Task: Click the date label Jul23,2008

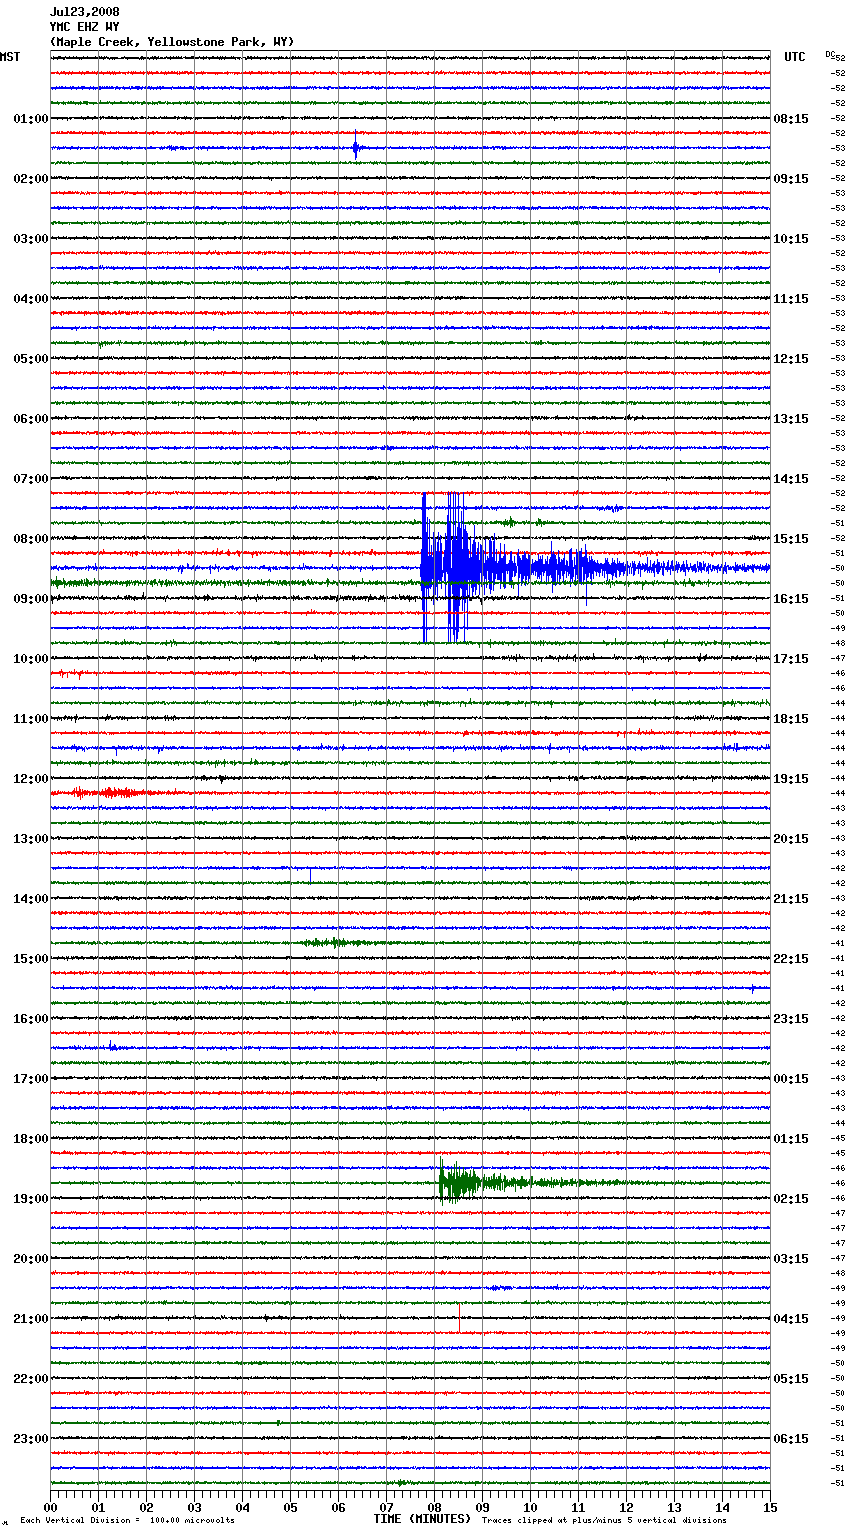Action: click(x=85, y=12)
